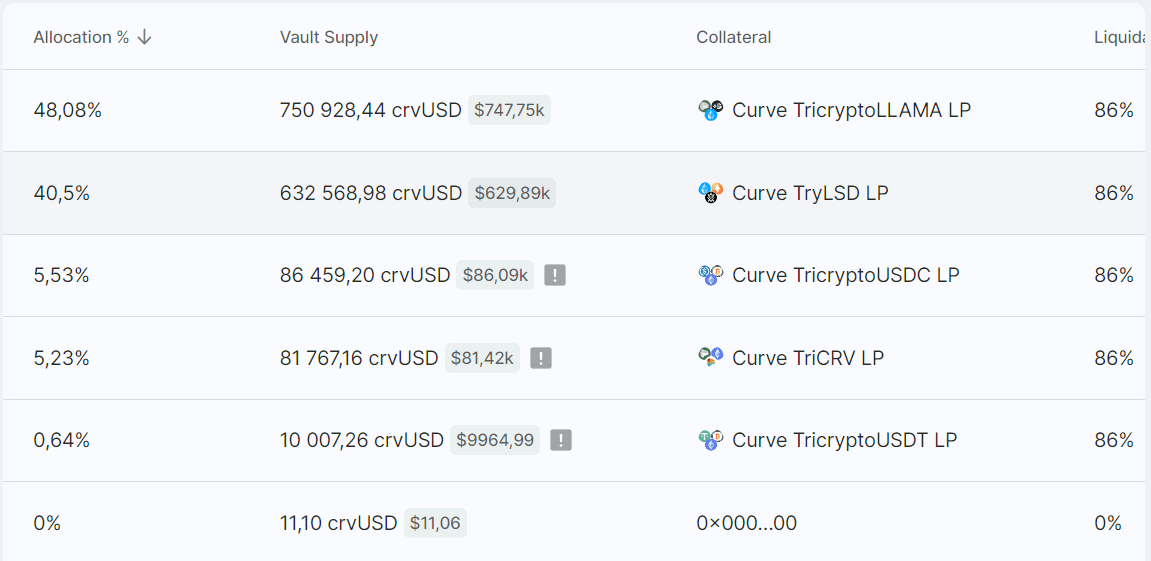Click the Collateral column header

[x=733, y=37]
